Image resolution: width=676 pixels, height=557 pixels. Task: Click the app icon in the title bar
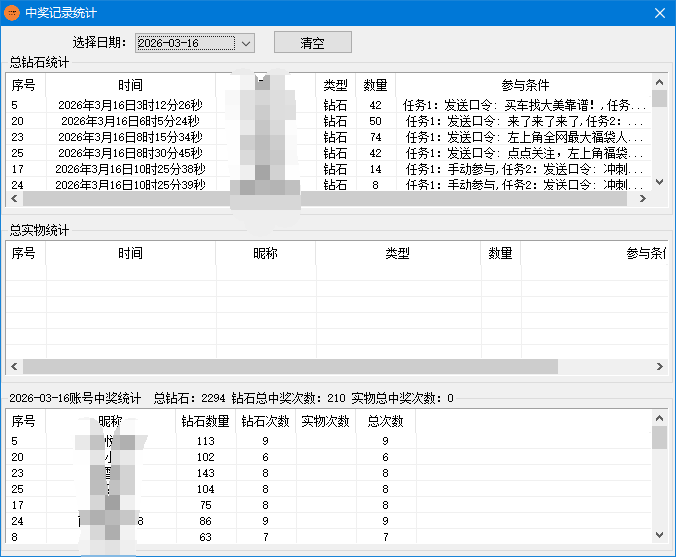12,13
